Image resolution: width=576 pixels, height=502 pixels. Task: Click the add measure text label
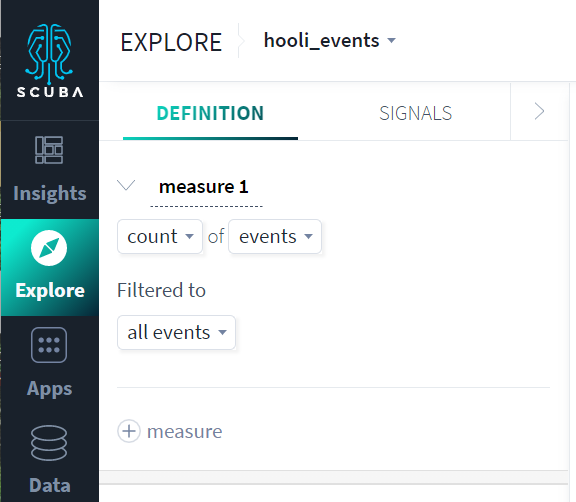click(184, 431)
